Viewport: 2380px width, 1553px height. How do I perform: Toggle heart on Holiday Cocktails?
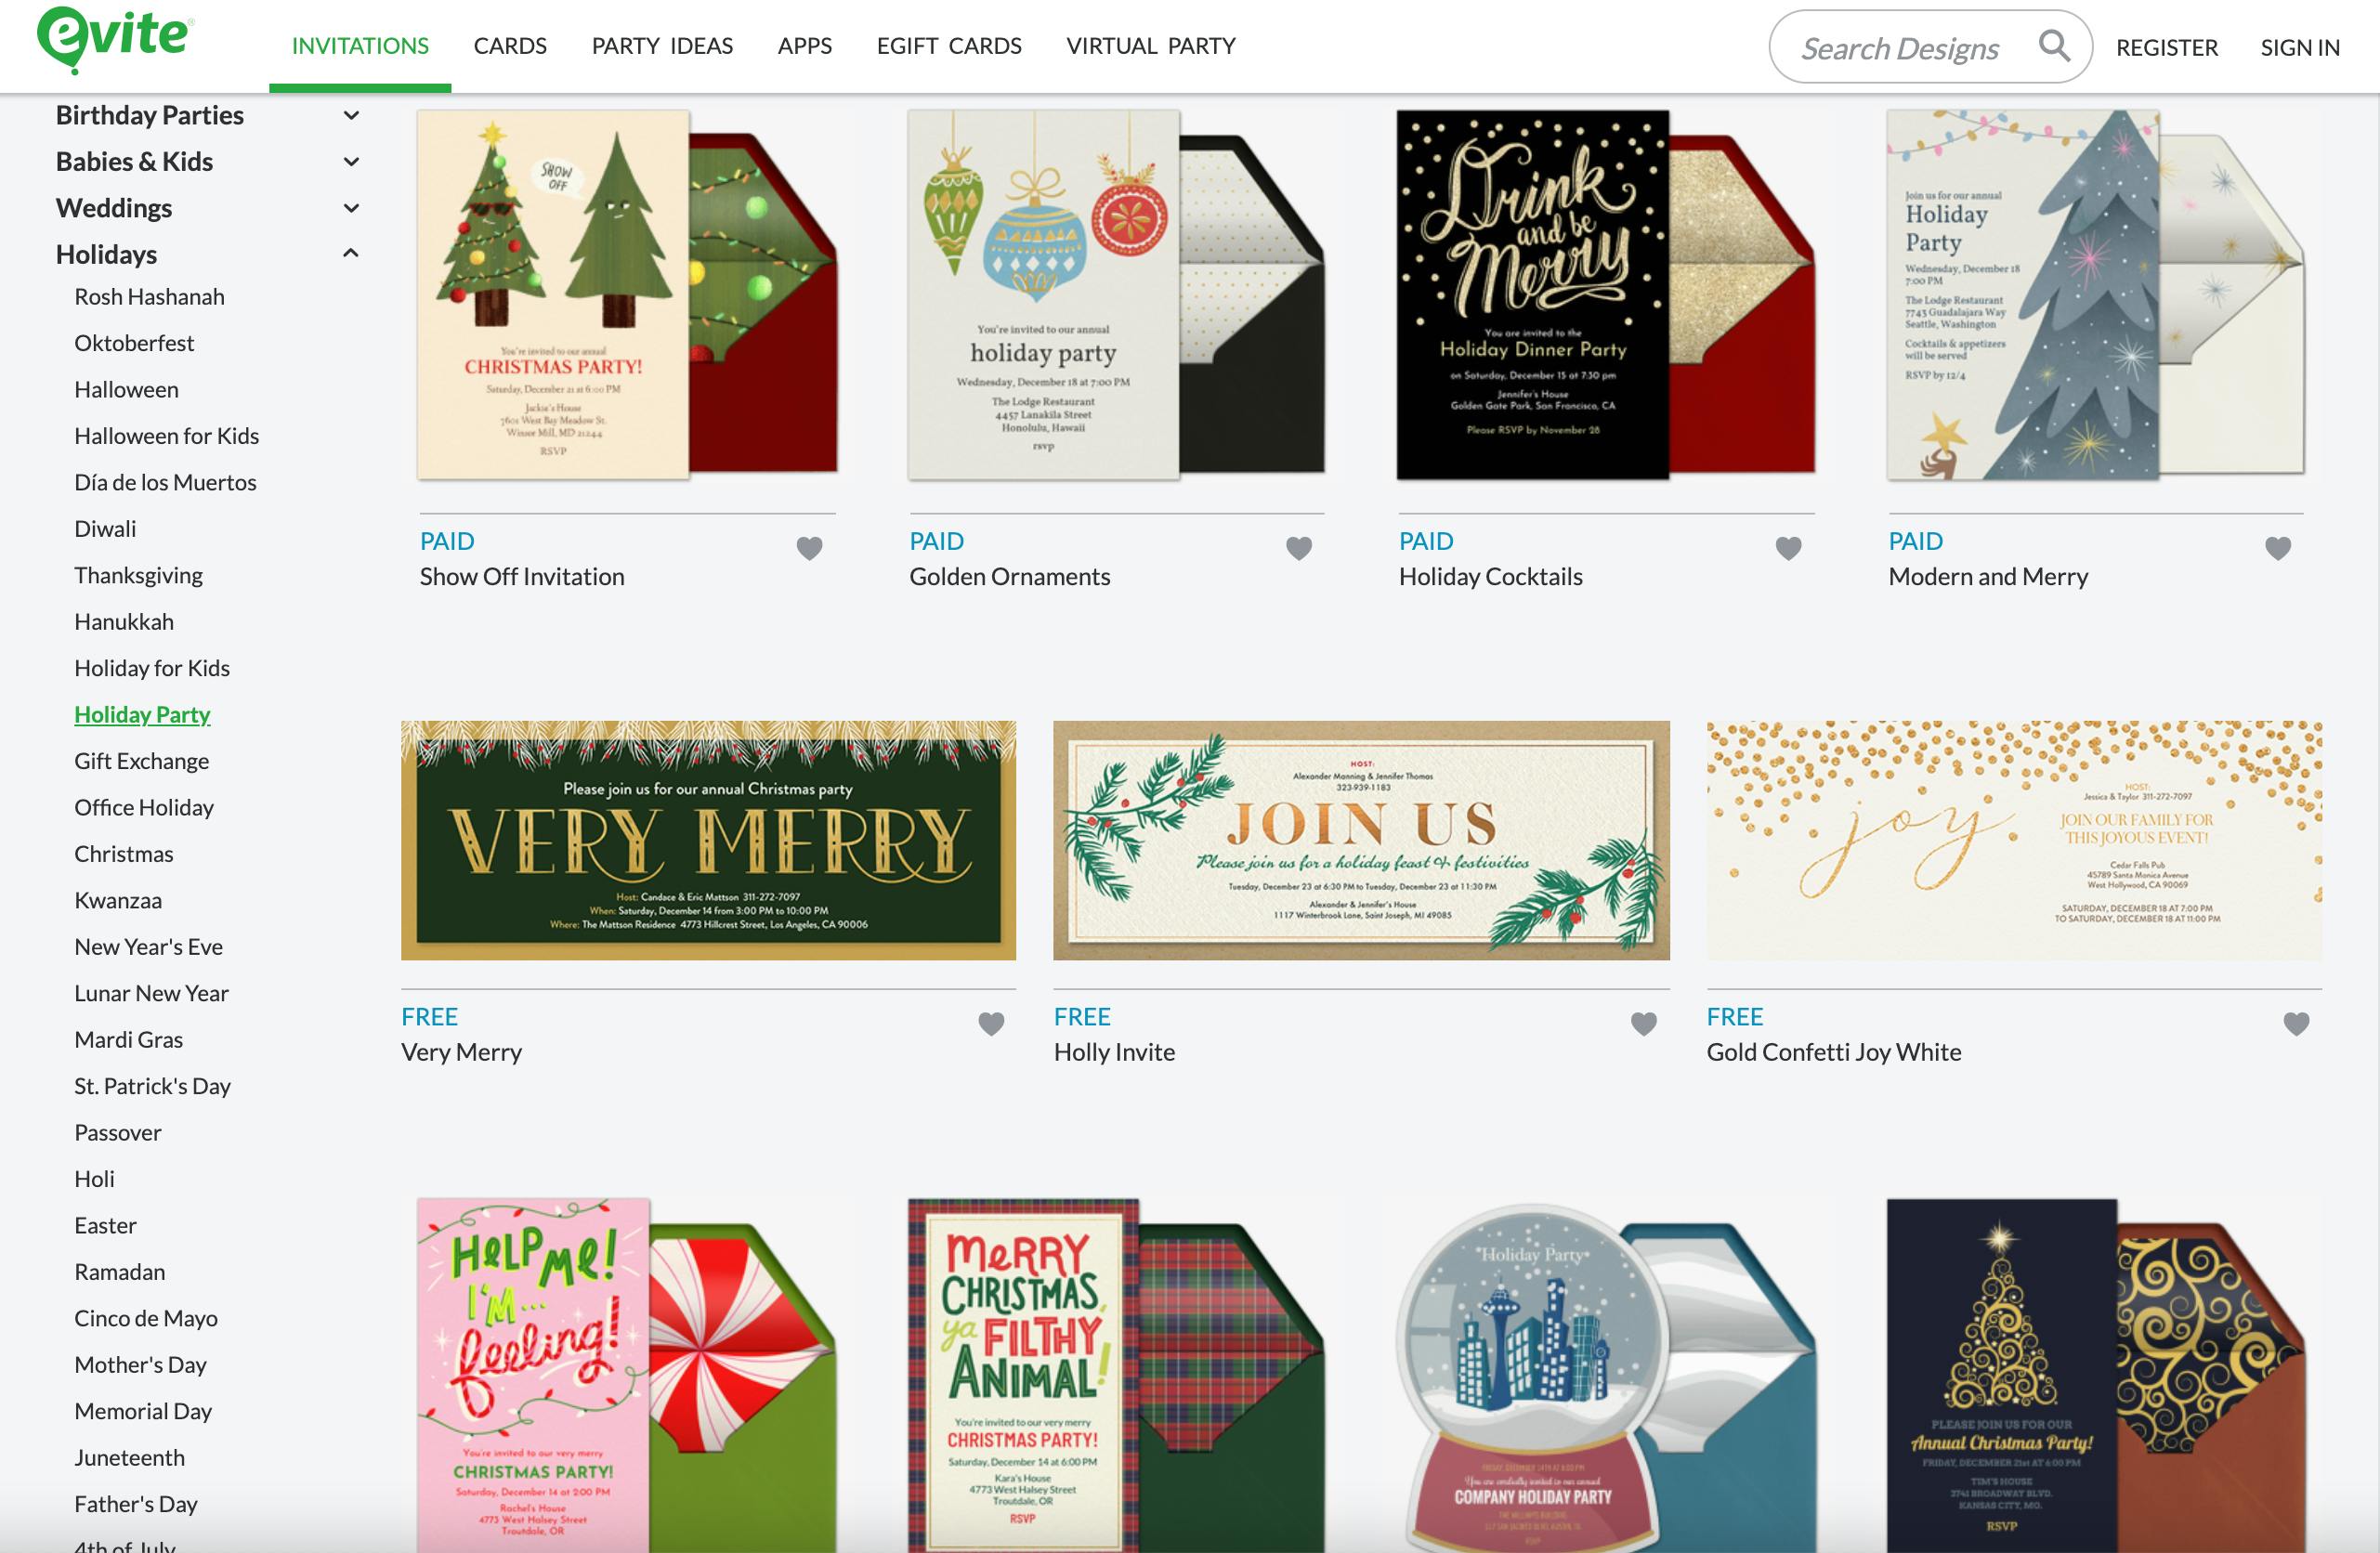(1788, 548)
